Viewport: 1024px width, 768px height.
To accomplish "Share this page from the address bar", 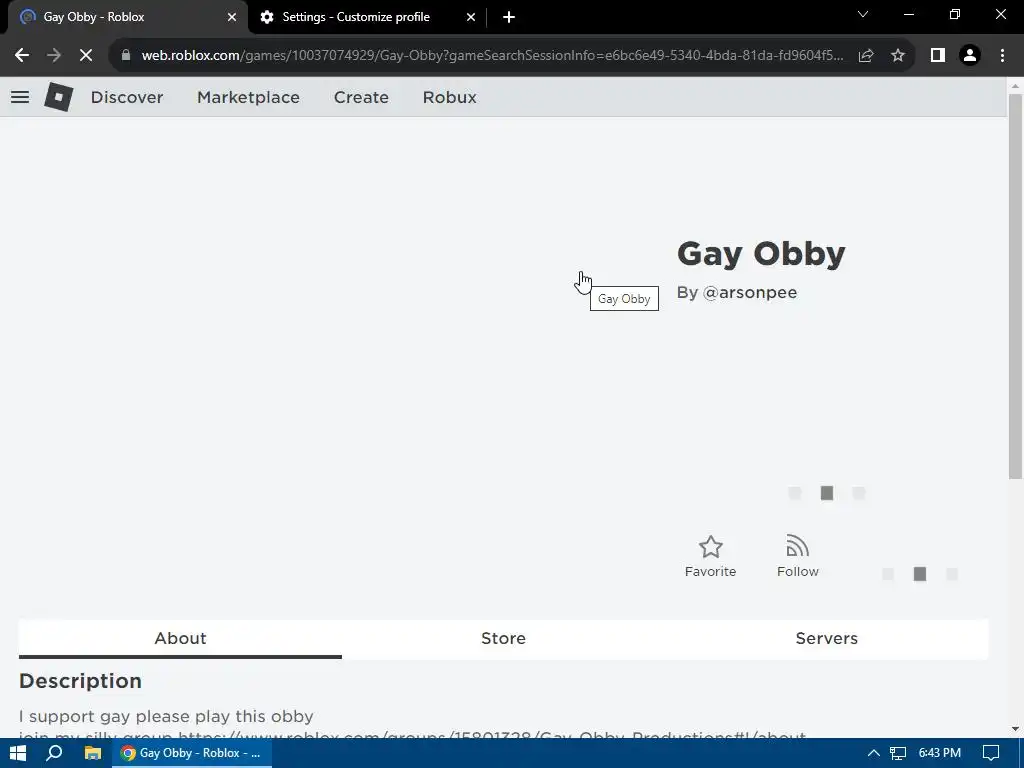I will pos(866,56).
